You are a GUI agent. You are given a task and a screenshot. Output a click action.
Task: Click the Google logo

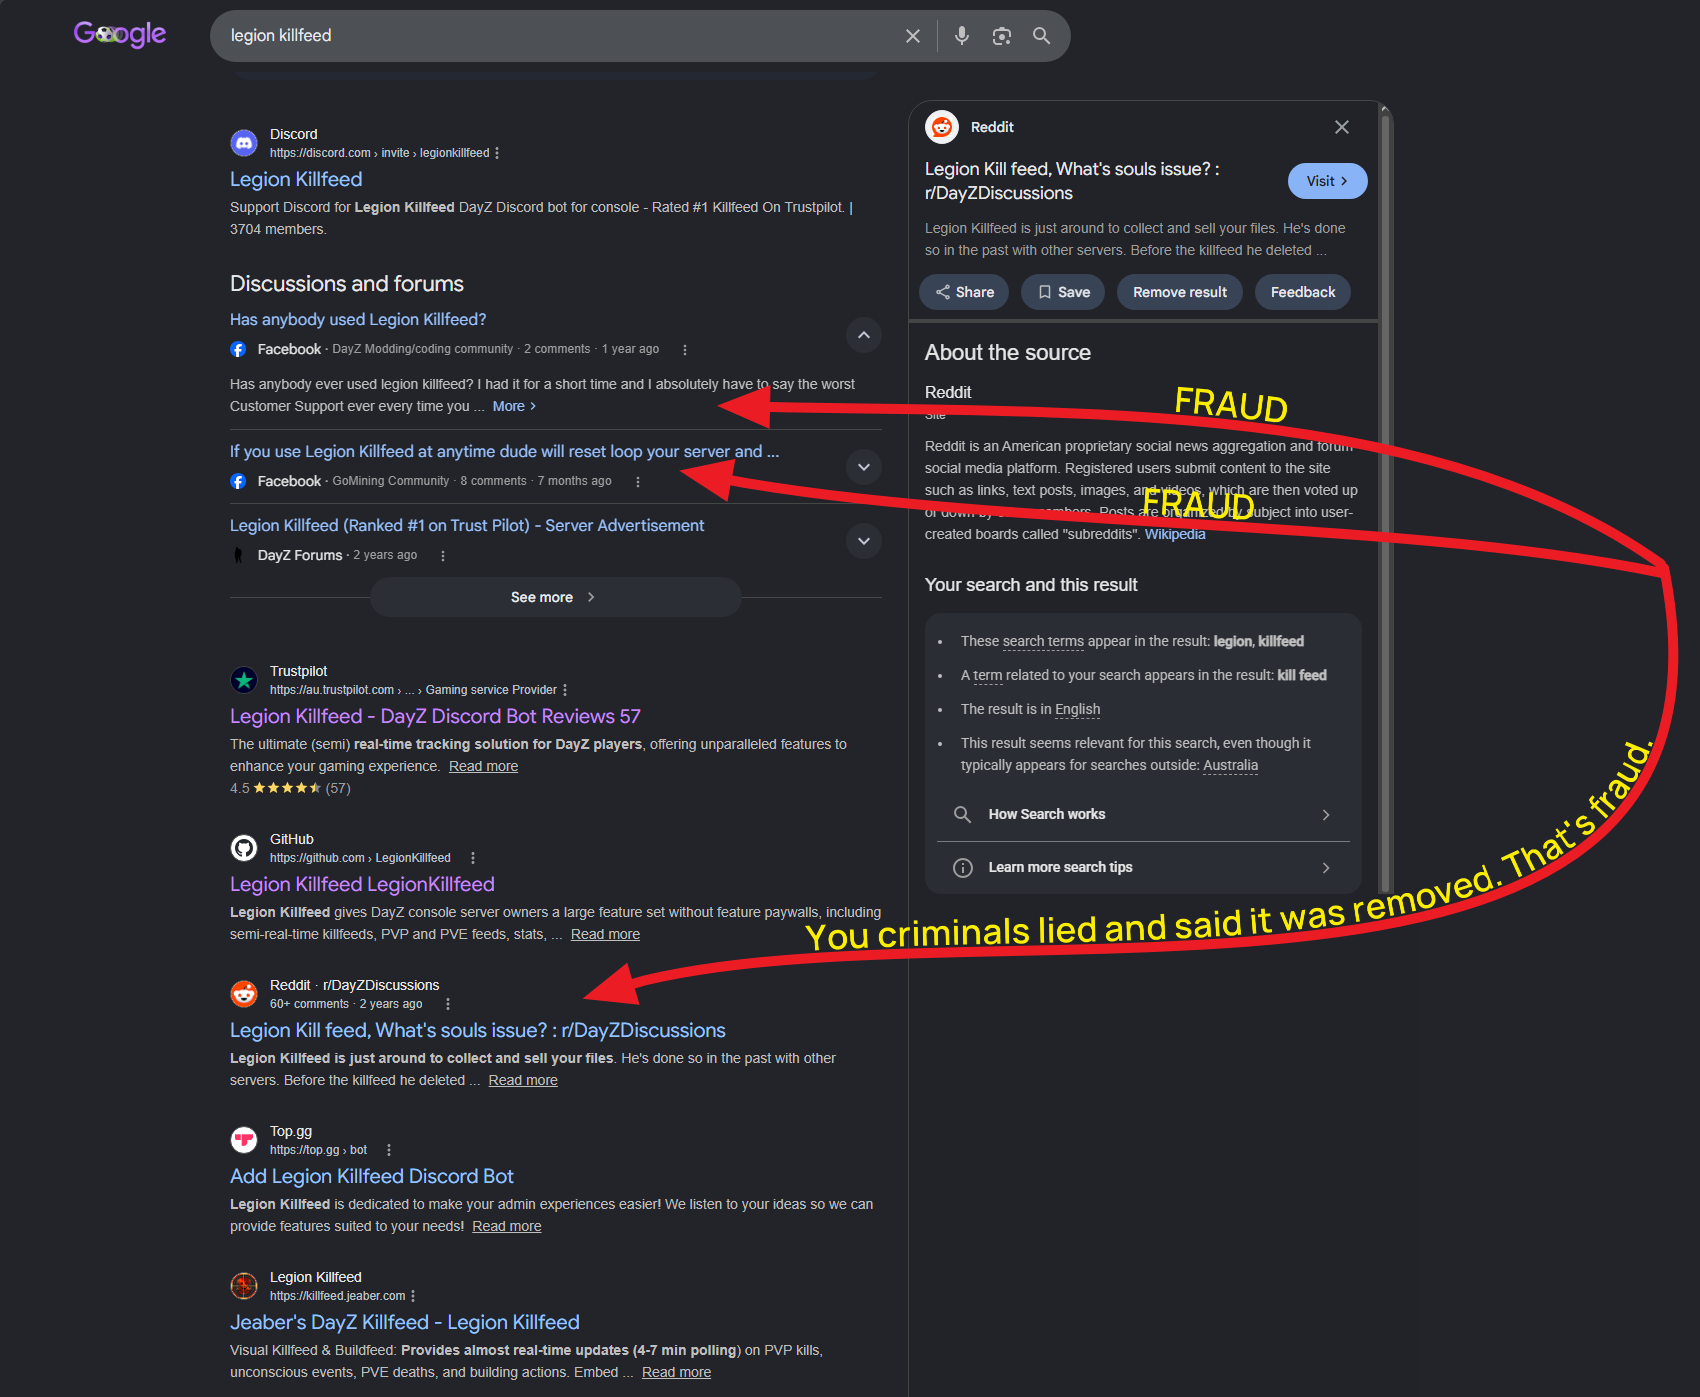(x=120, y=35)
